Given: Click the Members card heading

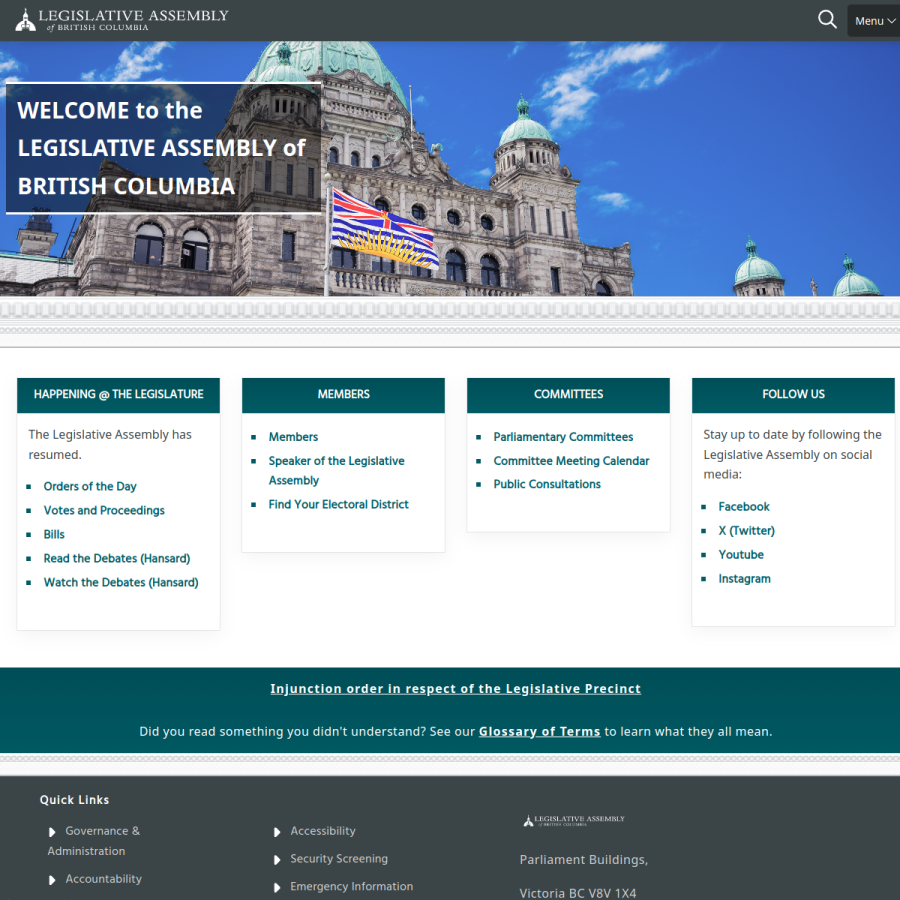Looking at the screenshot, I should pyautogui.click(x=343, y=395).
